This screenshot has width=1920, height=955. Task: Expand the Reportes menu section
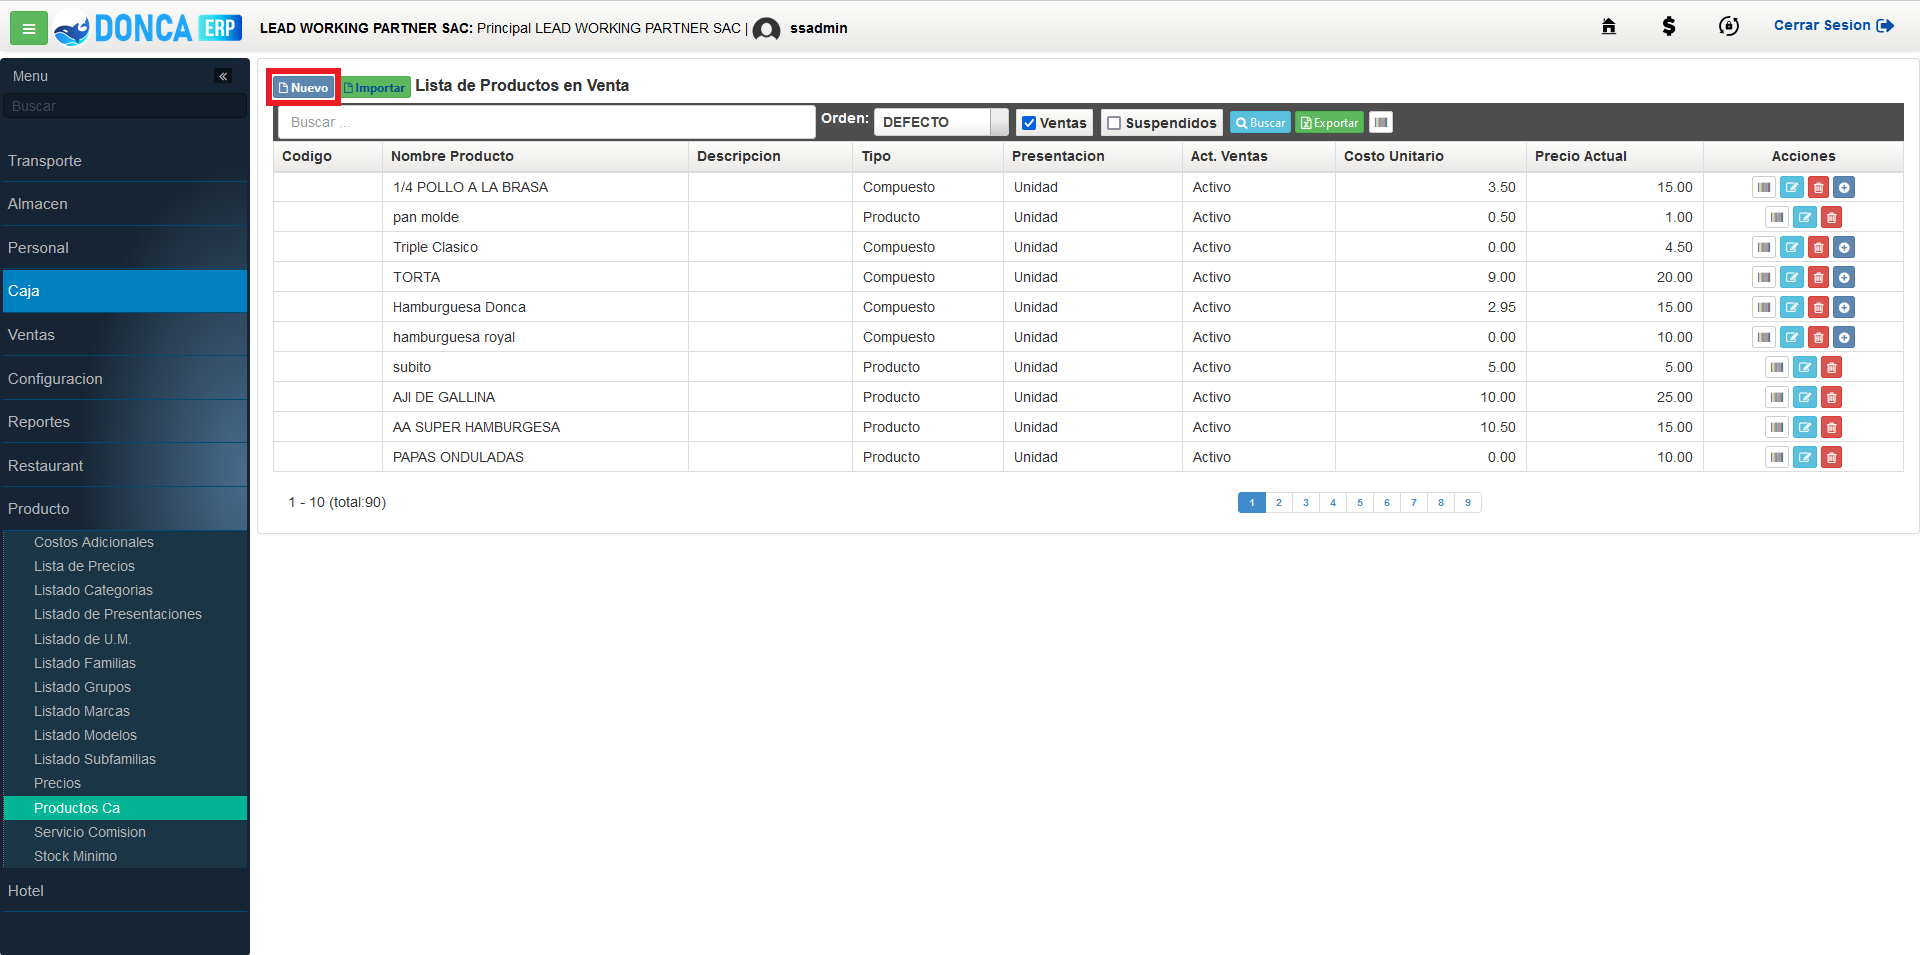124,422
